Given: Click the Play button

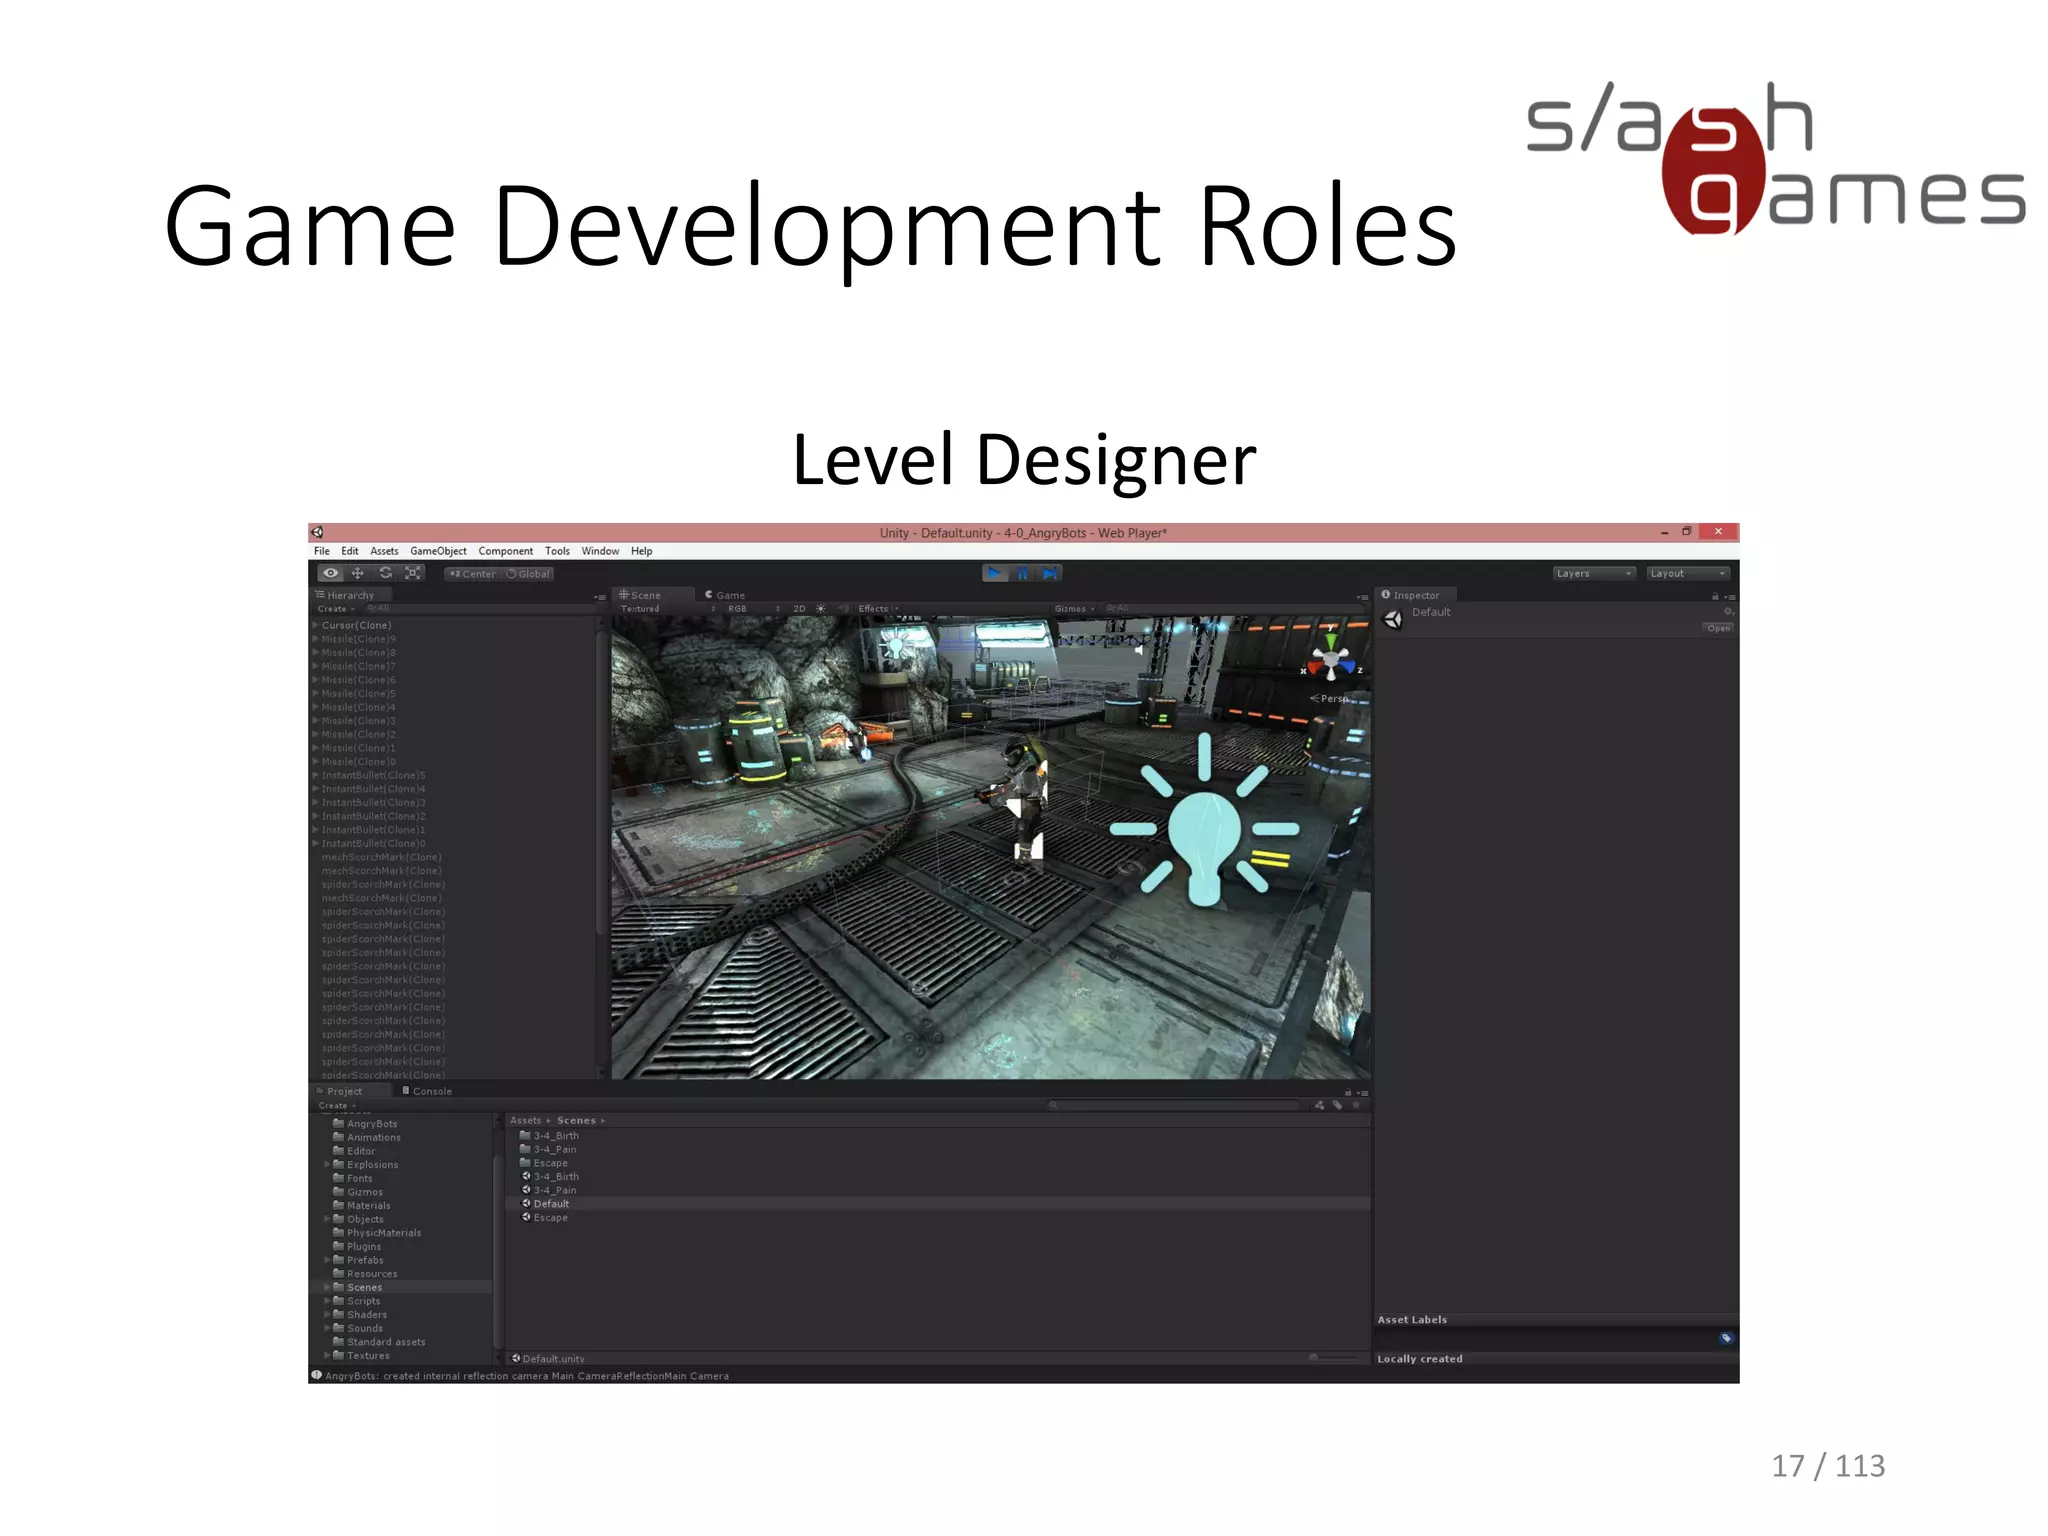Looking at the screenshot, I should (995, 573).
